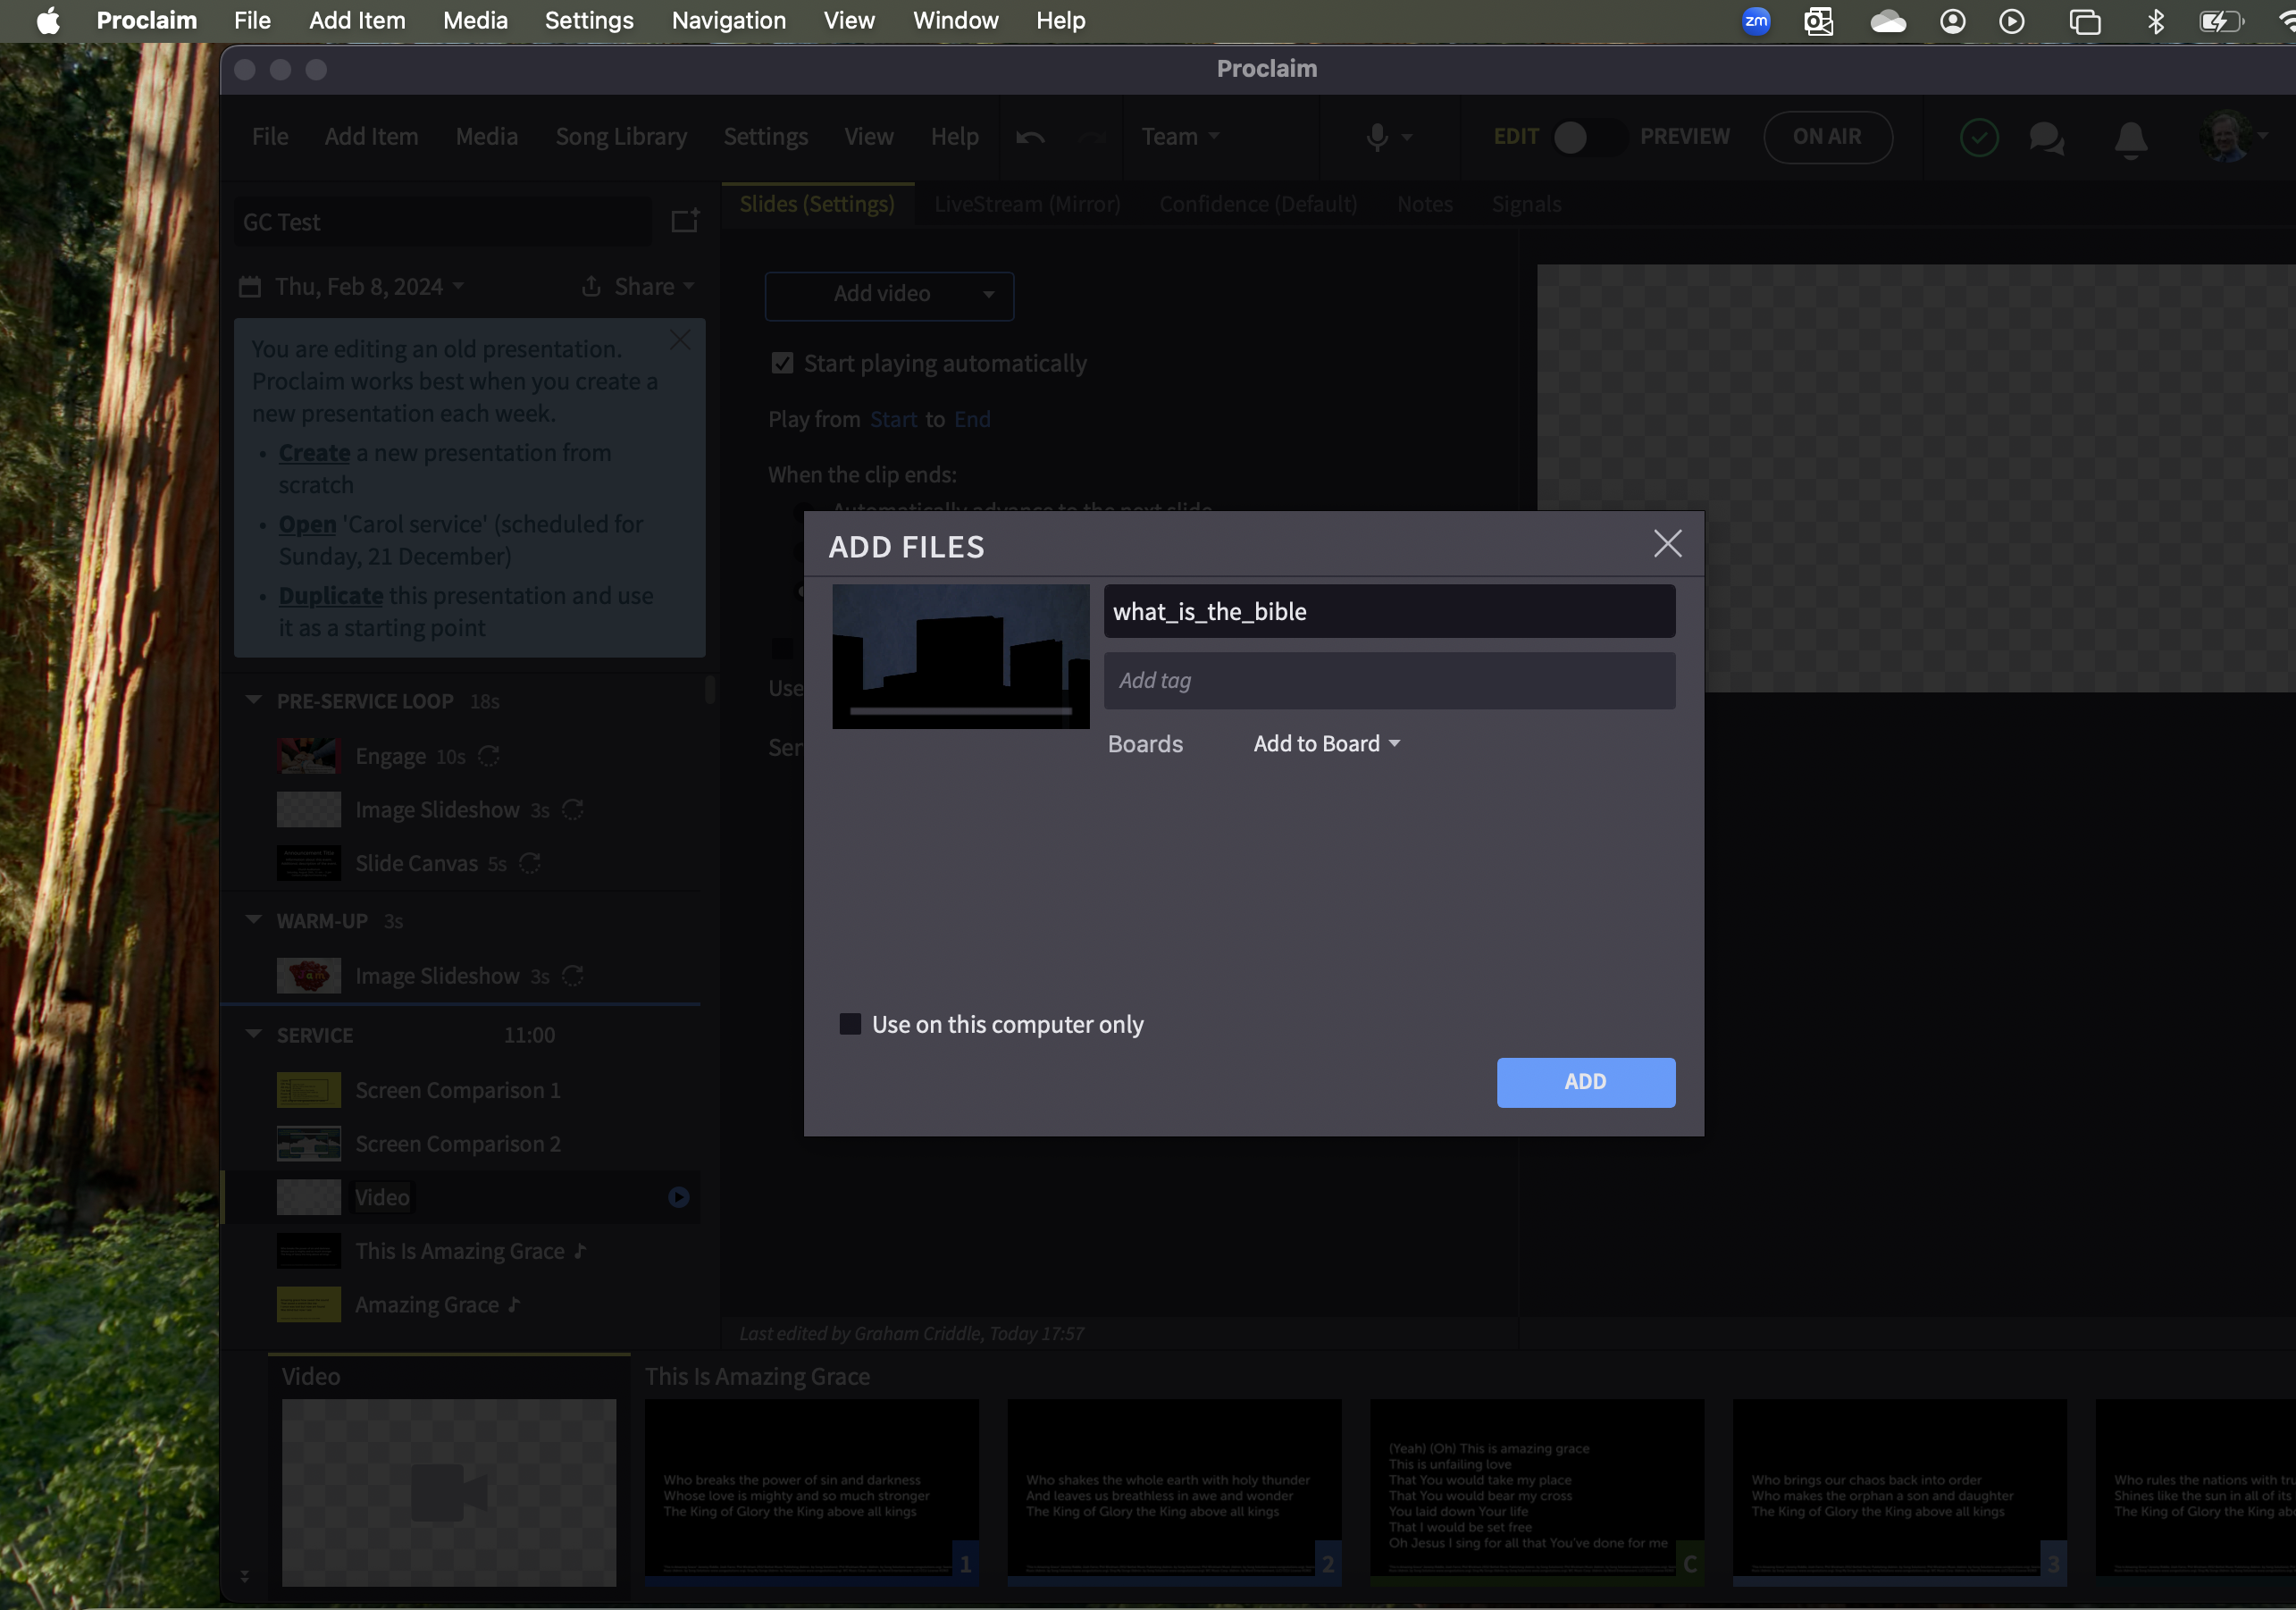Collapse the PRE-SERVICE LOOP section

click(254, 701)
